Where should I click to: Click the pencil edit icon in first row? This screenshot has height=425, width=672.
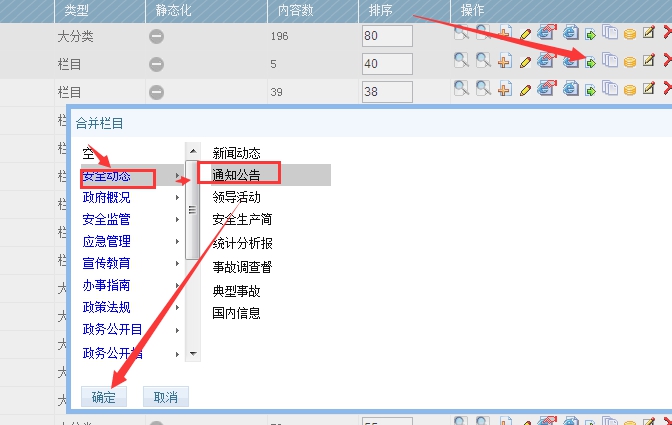coord(526,35)
